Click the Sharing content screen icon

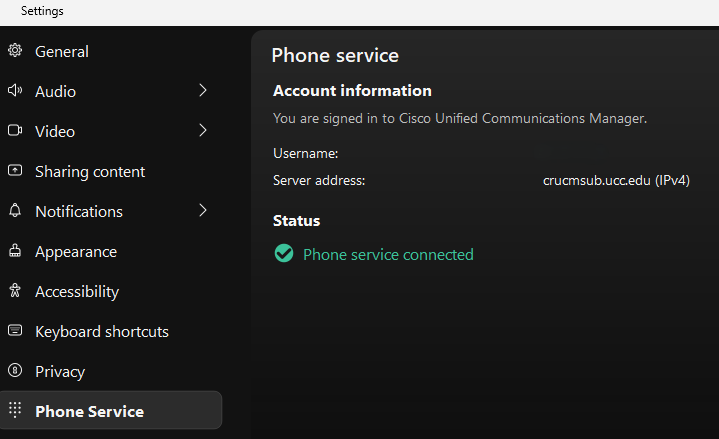point(15,171)
